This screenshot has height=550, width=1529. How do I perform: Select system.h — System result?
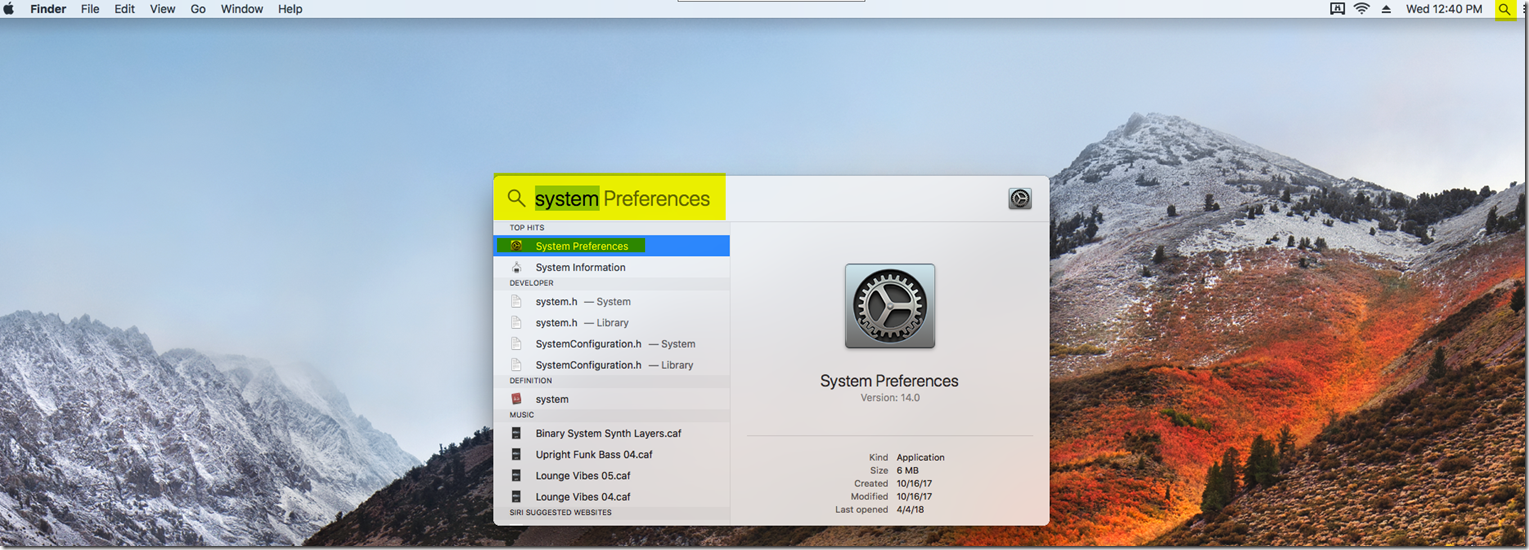point(611,301)
